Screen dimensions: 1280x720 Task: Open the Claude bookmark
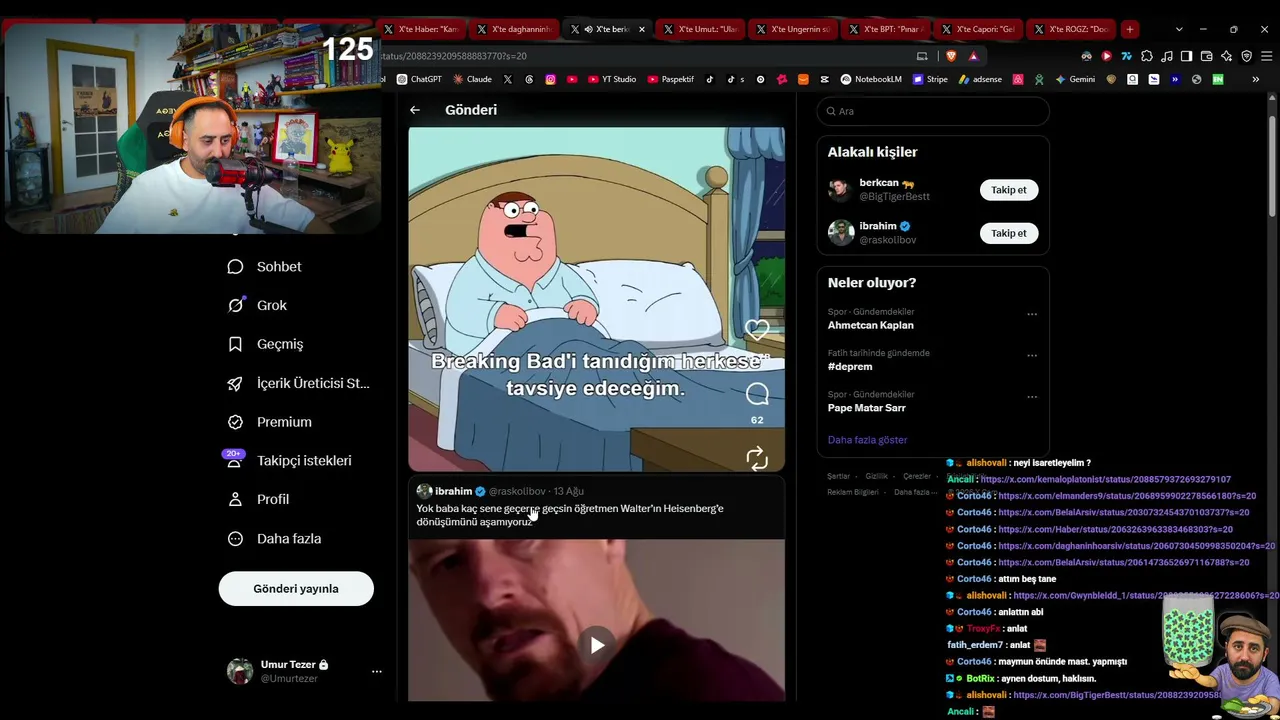(472, 79)
